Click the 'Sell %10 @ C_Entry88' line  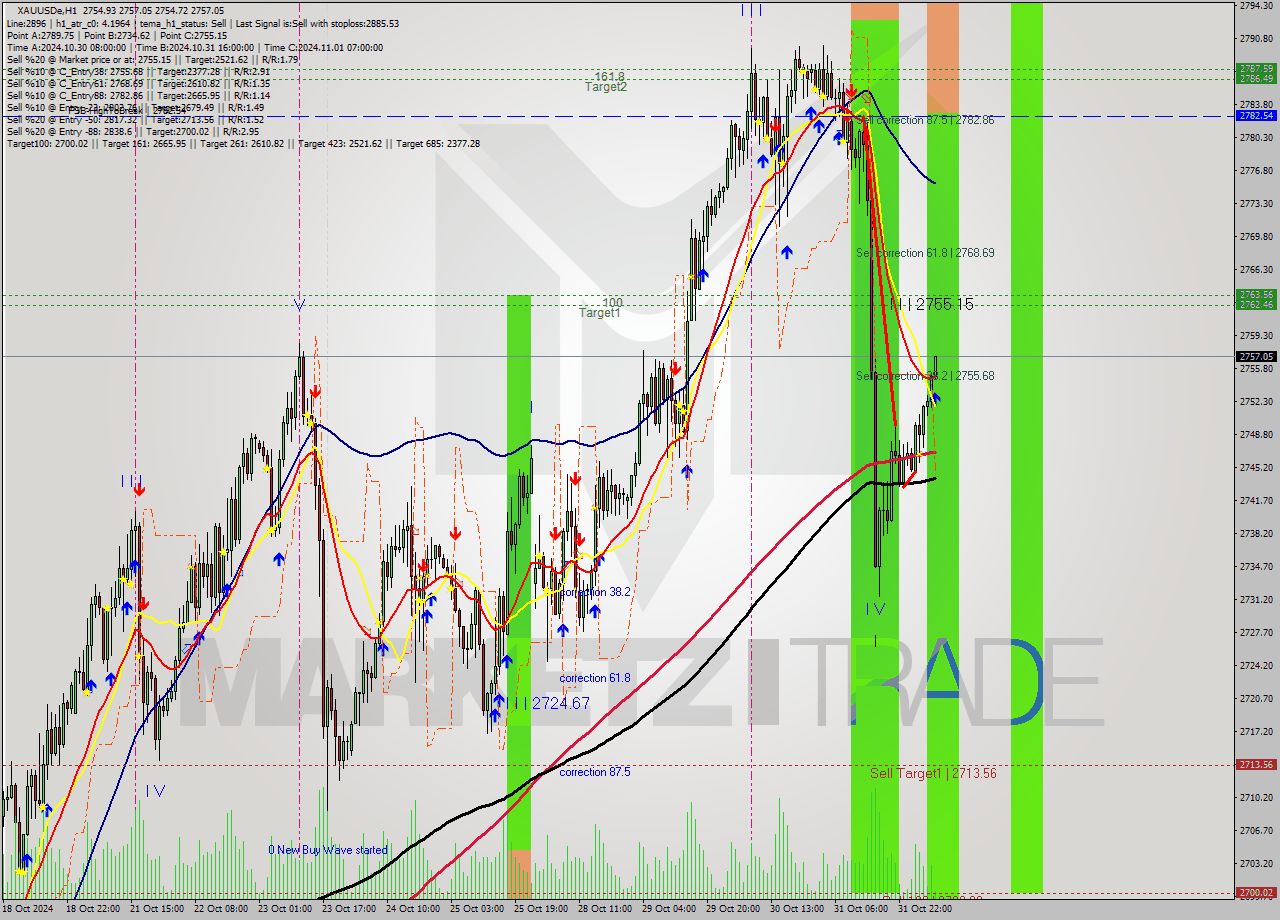[x=138, y=95]
